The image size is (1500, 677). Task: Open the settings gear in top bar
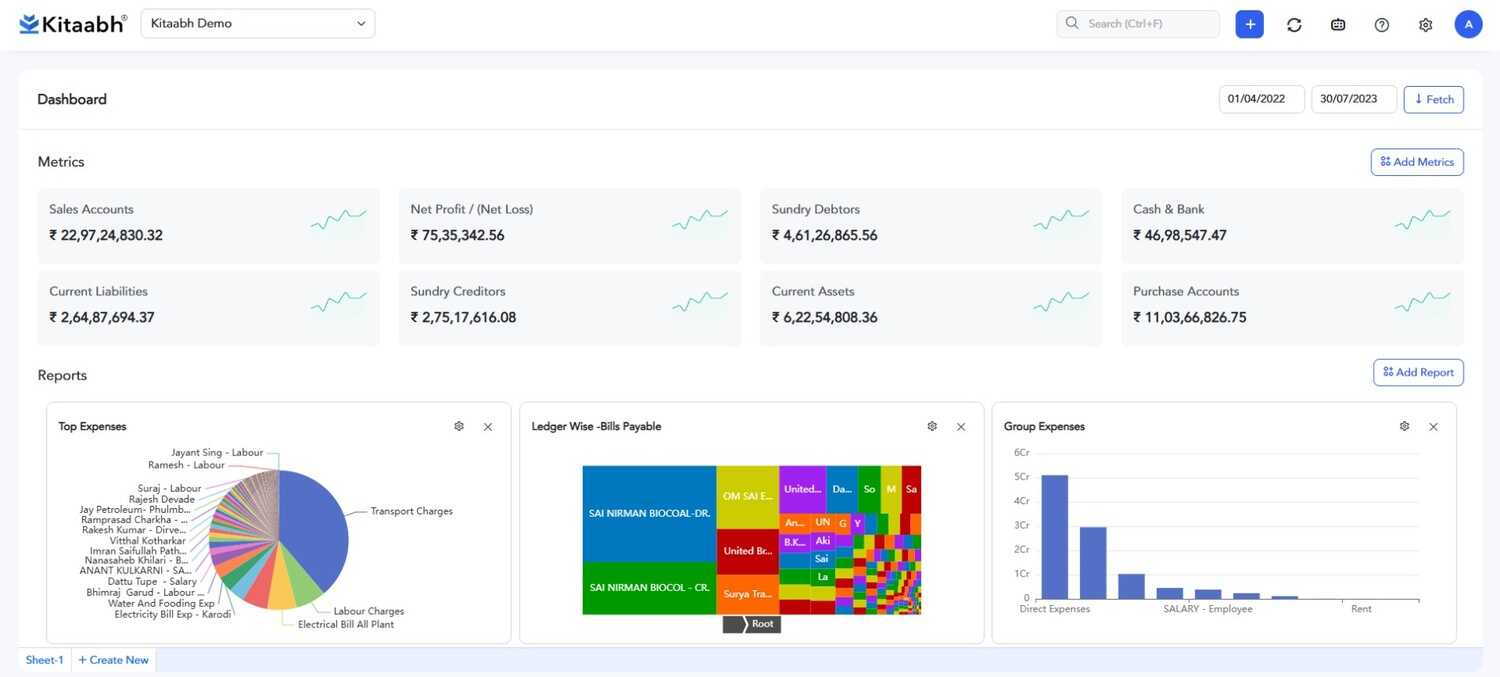[1425, 25]
